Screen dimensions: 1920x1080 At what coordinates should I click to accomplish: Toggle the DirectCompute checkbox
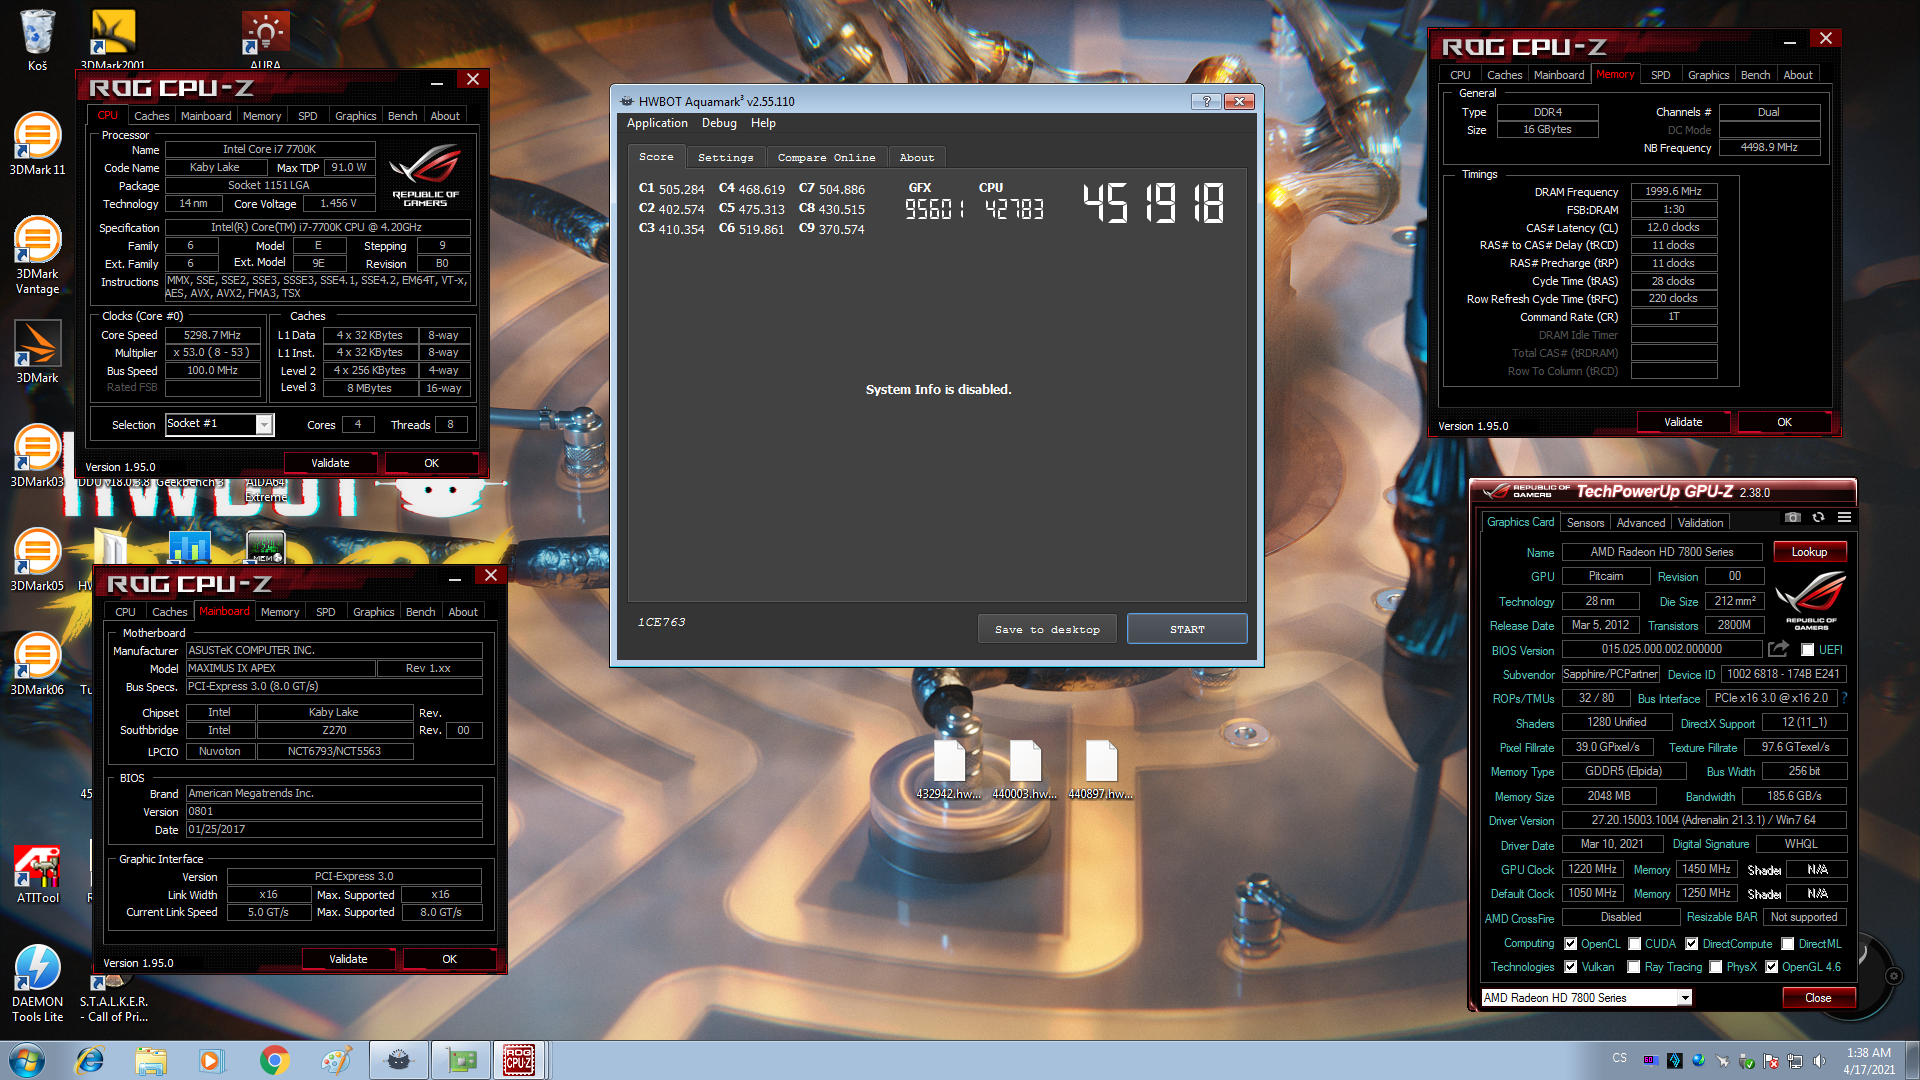tap(1691, 944)
